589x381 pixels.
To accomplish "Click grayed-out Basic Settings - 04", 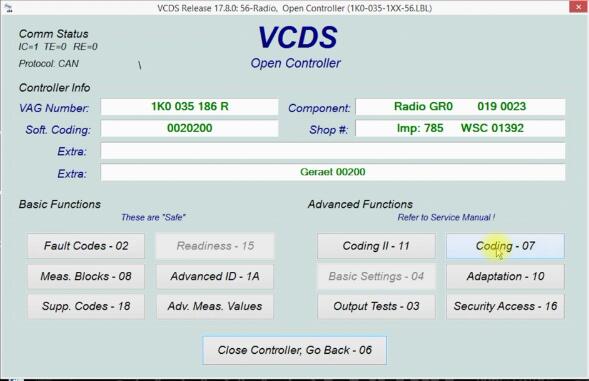I will (x=376, y=277).
